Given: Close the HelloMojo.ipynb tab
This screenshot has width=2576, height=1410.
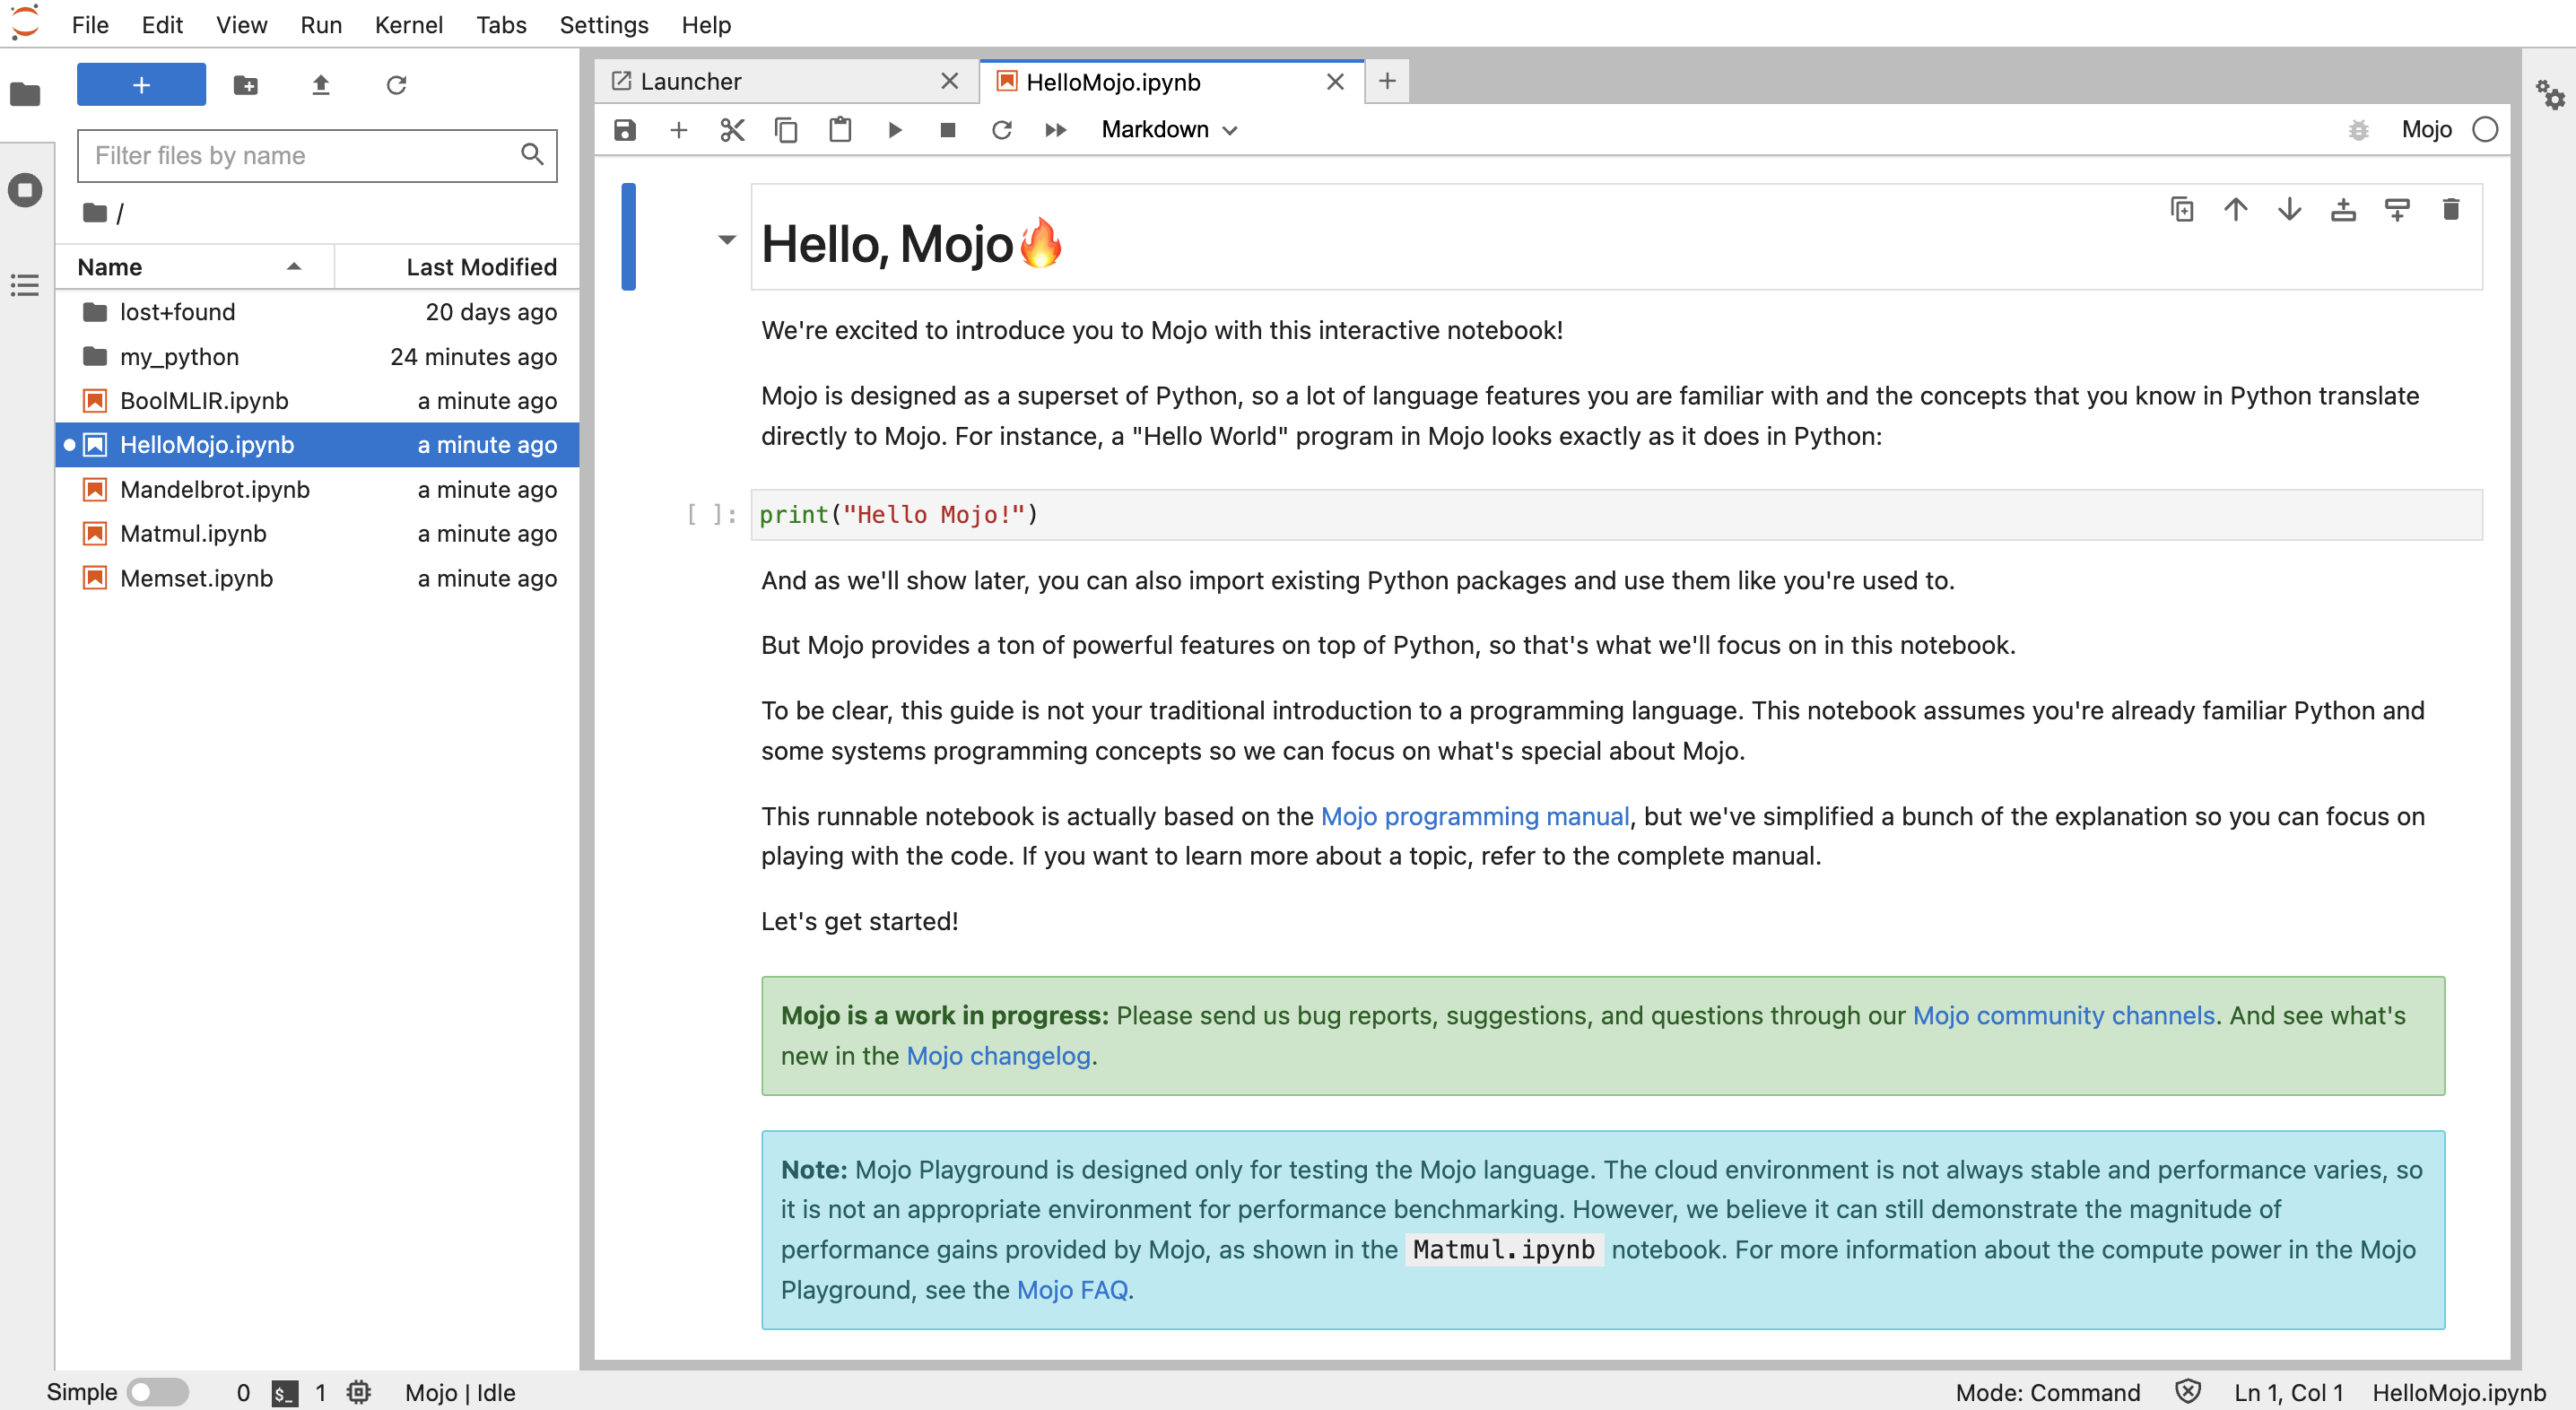Looking at the screenshot, I should coord(1335,82).
